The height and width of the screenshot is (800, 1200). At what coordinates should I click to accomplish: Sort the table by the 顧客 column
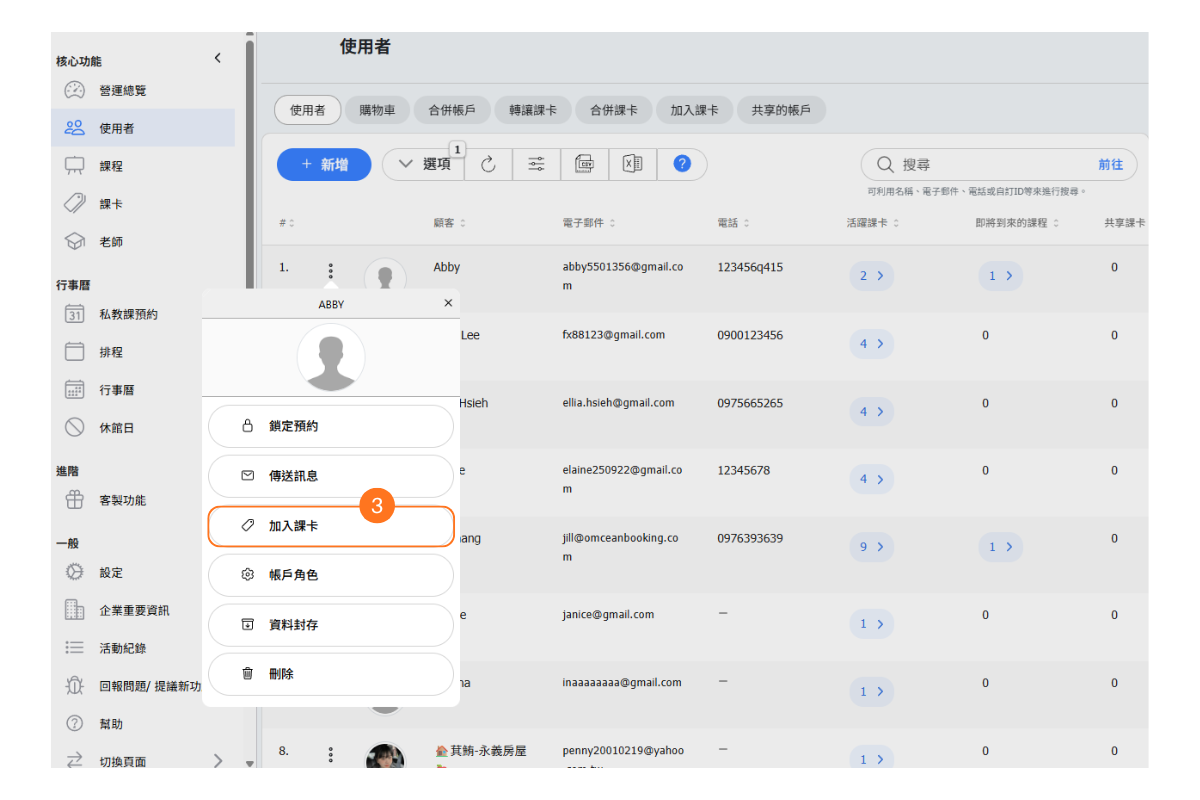(x=449, y=223)
